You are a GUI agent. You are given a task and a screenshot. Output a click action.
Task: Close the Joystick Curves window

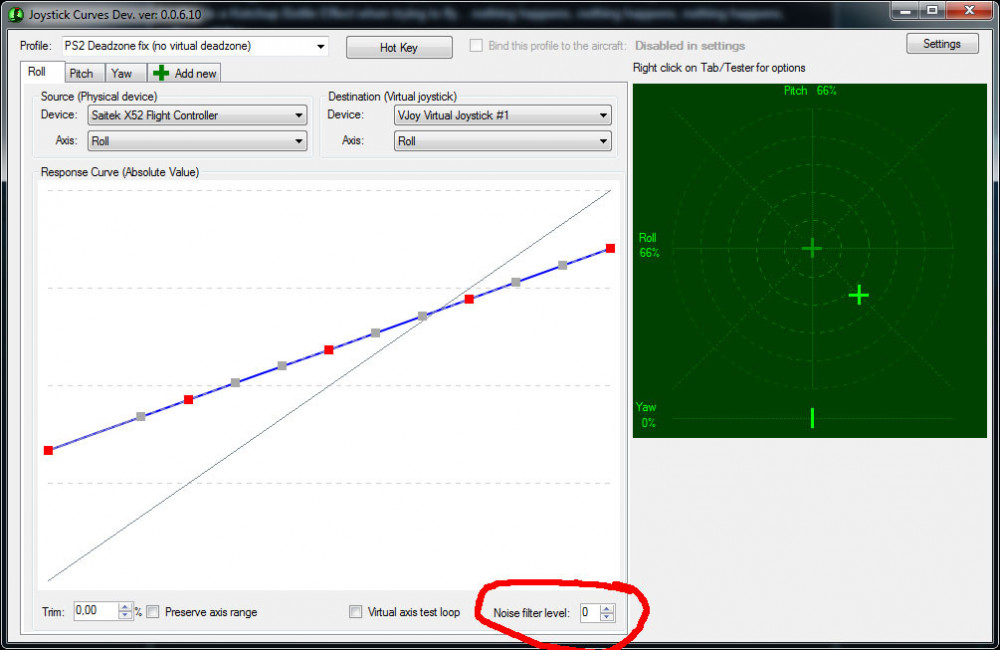point(969,10)
